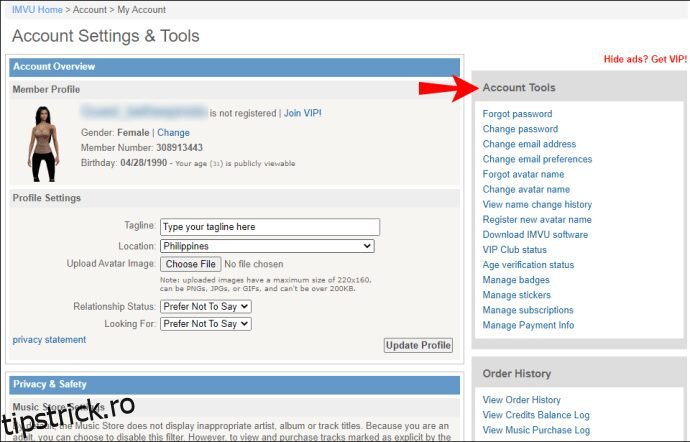690x442 pixels.
Task: Focus the Tagline text field
Action: point(270,227)
